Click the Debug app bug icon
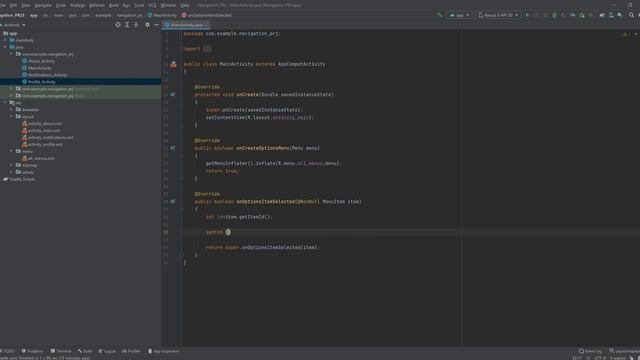The height and width of the screenshot is (360, 640). (x=554, y=15)
